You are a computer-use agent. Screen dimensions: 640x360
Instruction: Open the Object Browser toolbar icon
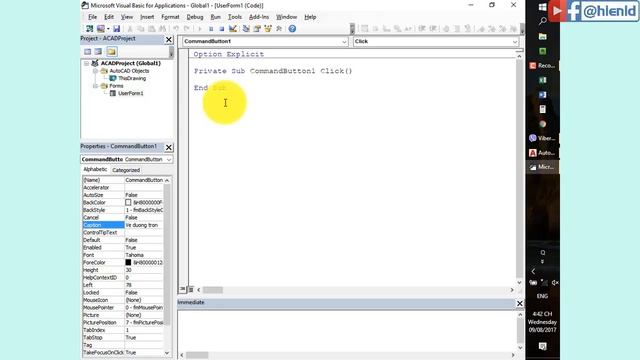[268, 29]
